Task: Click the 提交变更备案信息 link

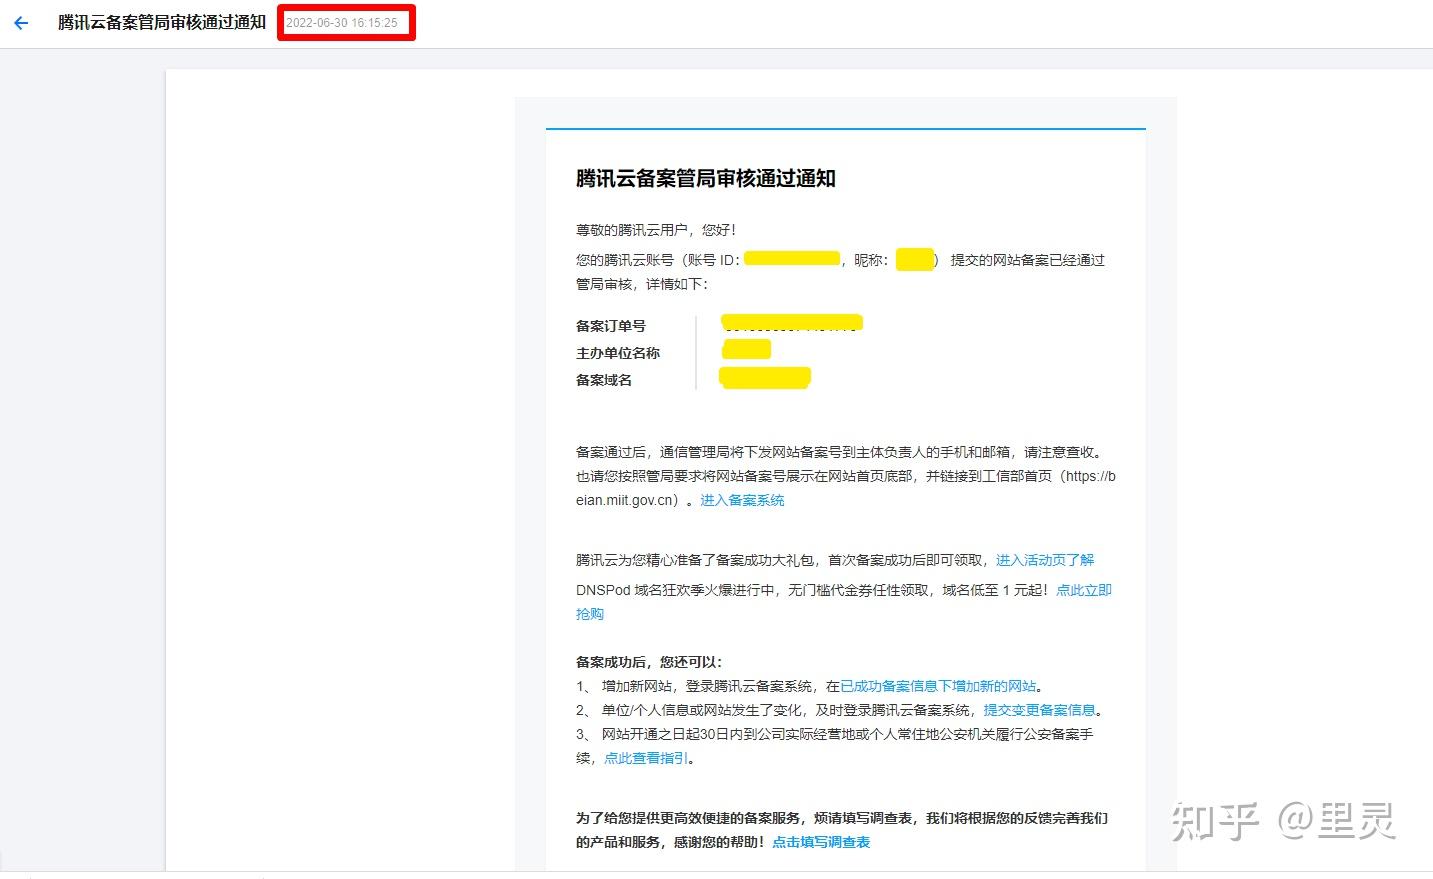Action: click(1039, 710)
